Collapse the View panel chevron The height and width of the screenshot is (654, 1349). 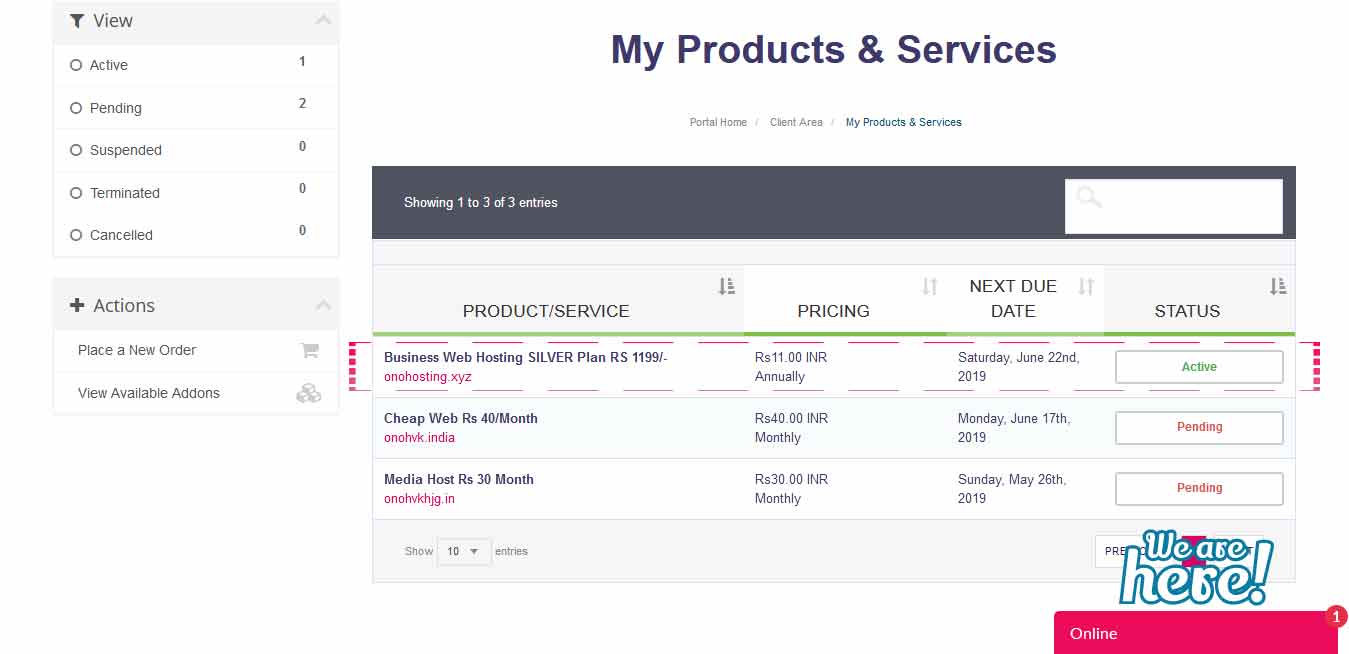point(323,20)
